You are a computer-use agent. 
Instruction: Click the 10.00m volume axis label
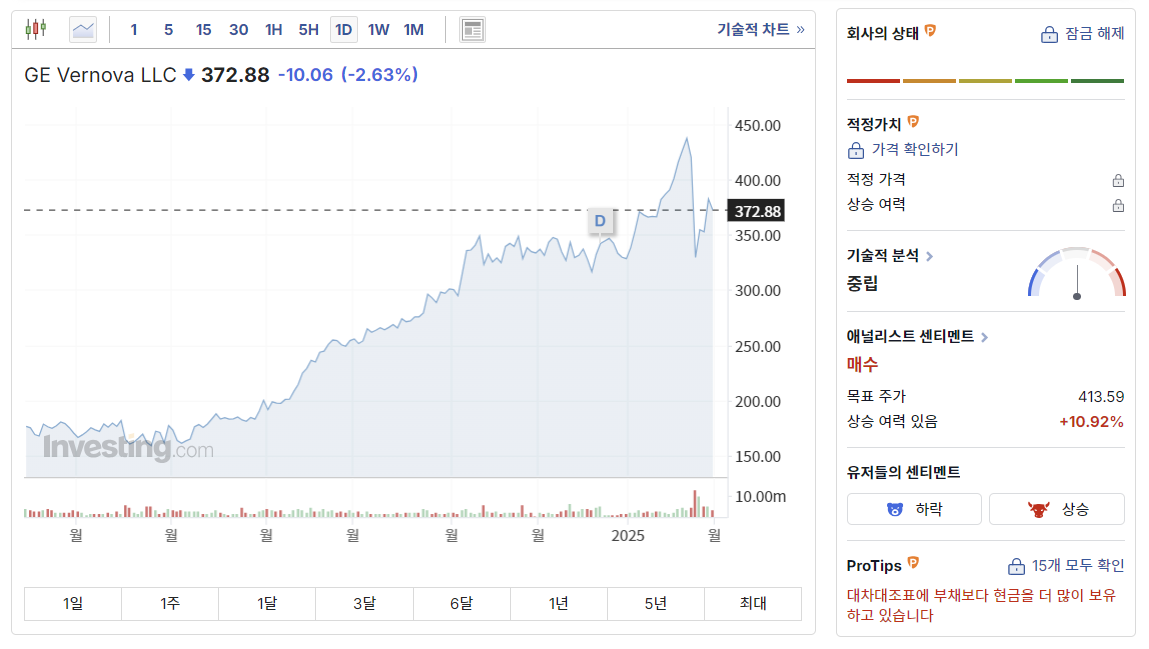pyautogui.click(x=760, y=497)
